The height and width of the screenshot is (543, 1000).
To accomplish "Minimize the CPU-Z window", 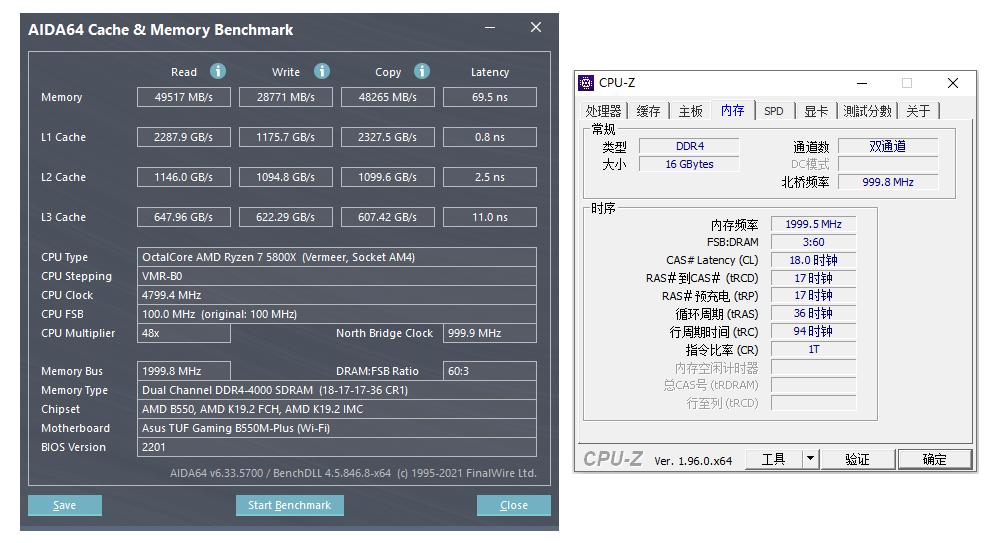I will coord(862,83).
